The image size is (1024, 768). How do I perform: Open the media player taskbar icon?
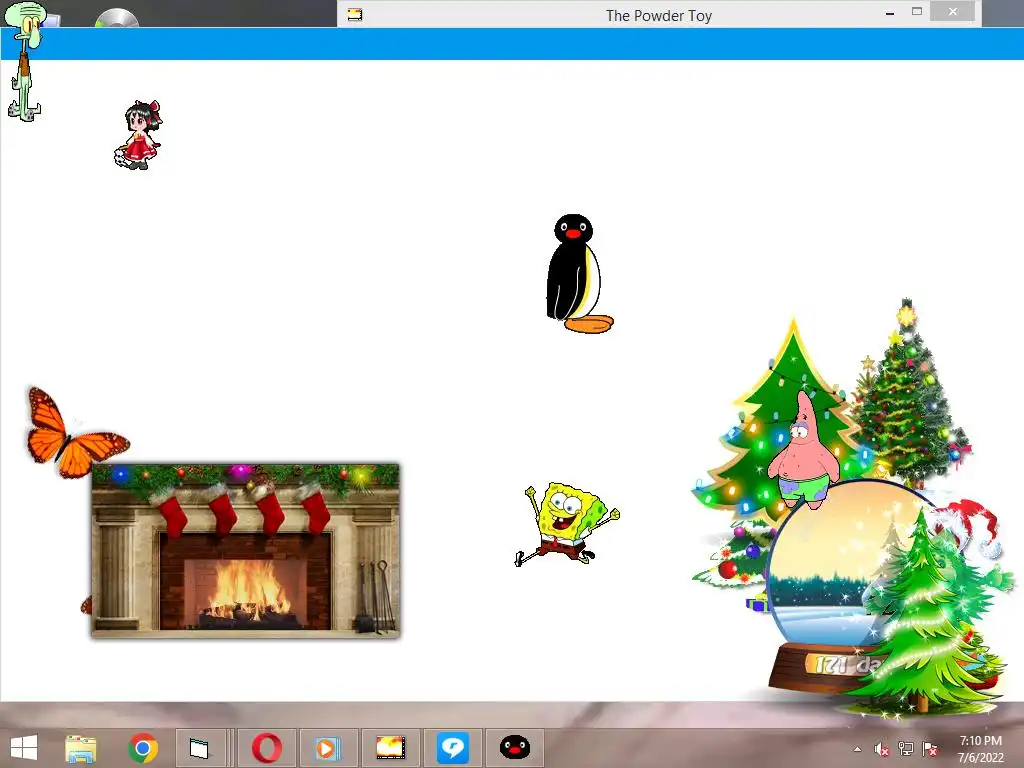pyautogui.click(x=328, y=748)
